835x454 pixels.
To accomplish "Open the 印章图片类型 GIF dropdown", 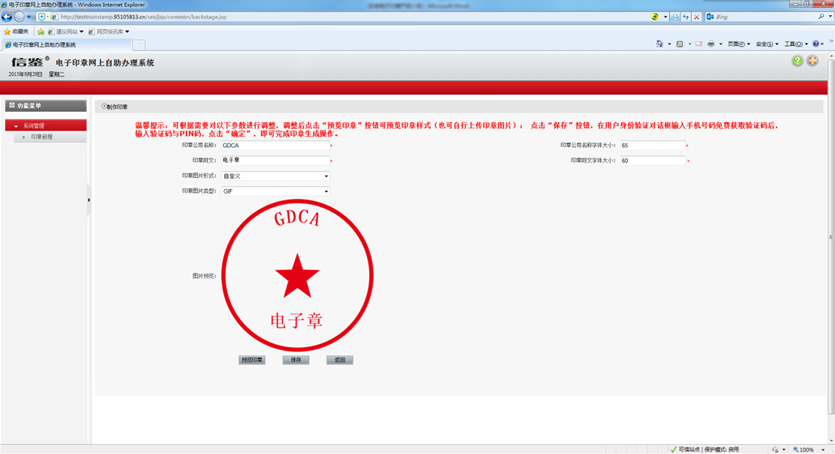I will 275,191.
